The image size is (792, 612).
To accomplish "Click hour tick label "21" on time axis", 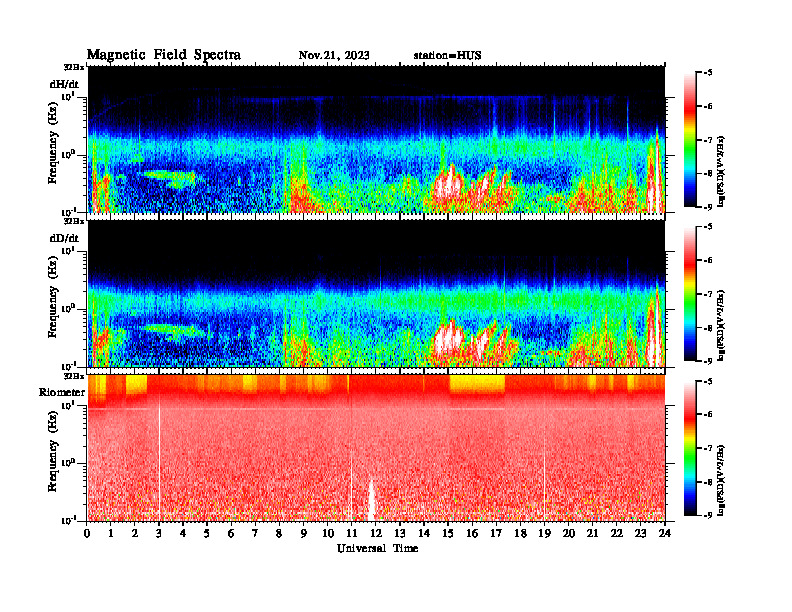I will [x=592, y=533].
